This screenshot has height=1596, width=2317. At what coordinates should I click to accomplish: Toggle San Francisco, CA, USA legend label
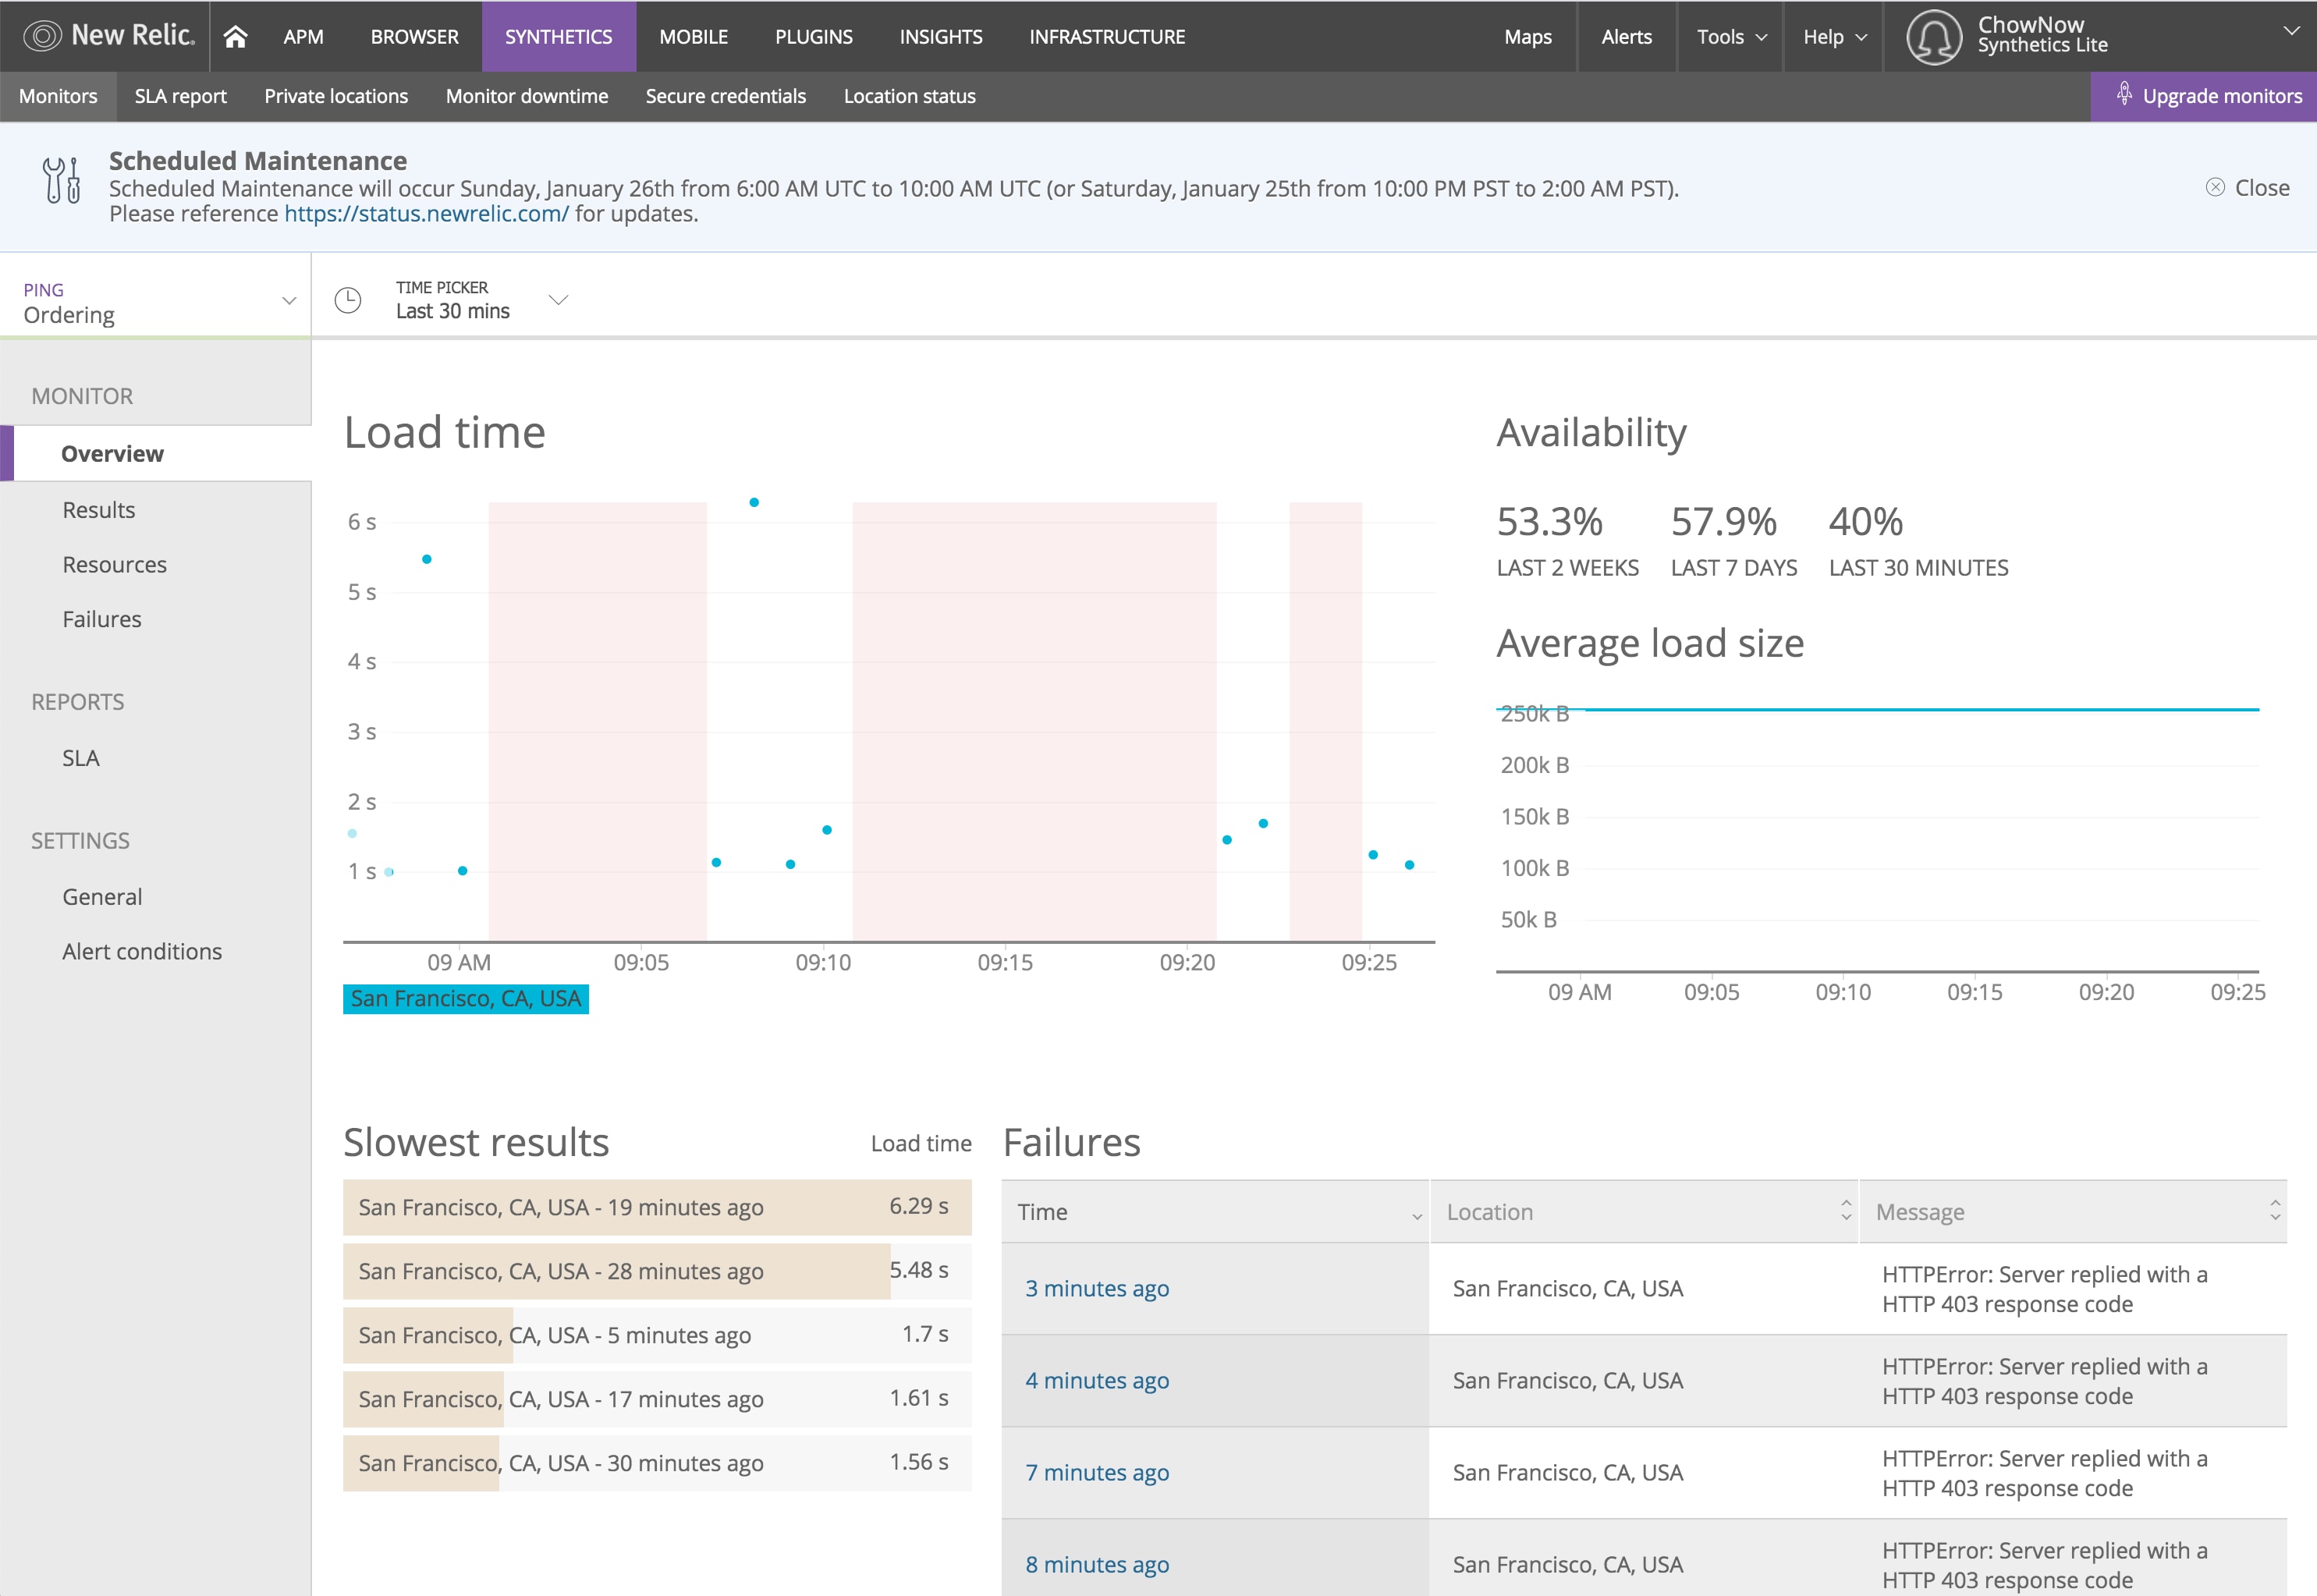pyautogui.click(x=465, y=999)
